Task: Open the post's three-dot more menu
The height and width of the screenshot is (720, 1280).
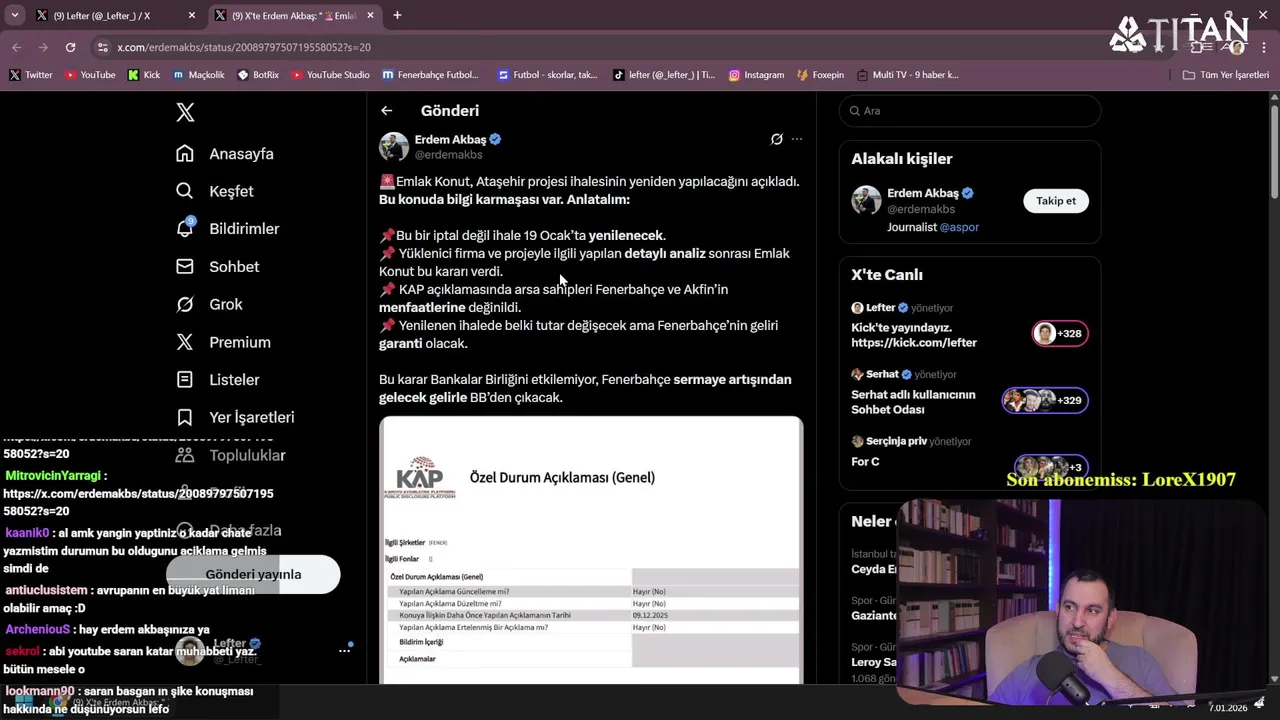Action: coord(797,139)
